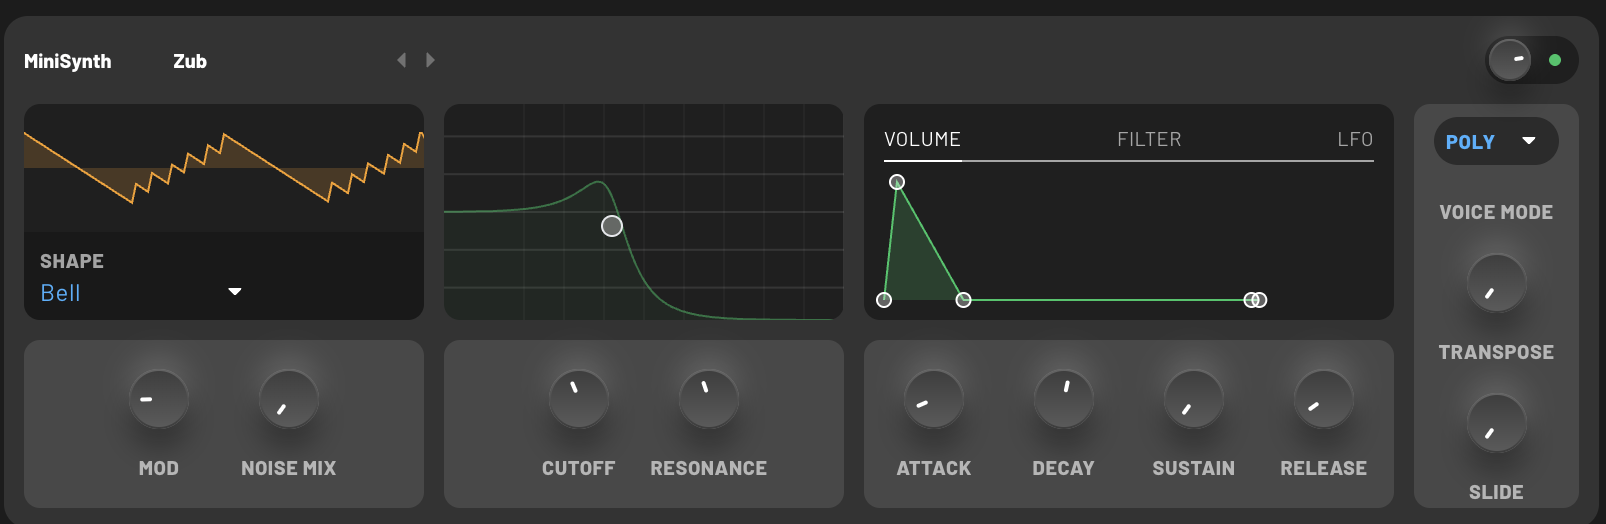Screen dimensions: 1606x524
Task: Click the ATTACK knob
Action: coord(934,399)
